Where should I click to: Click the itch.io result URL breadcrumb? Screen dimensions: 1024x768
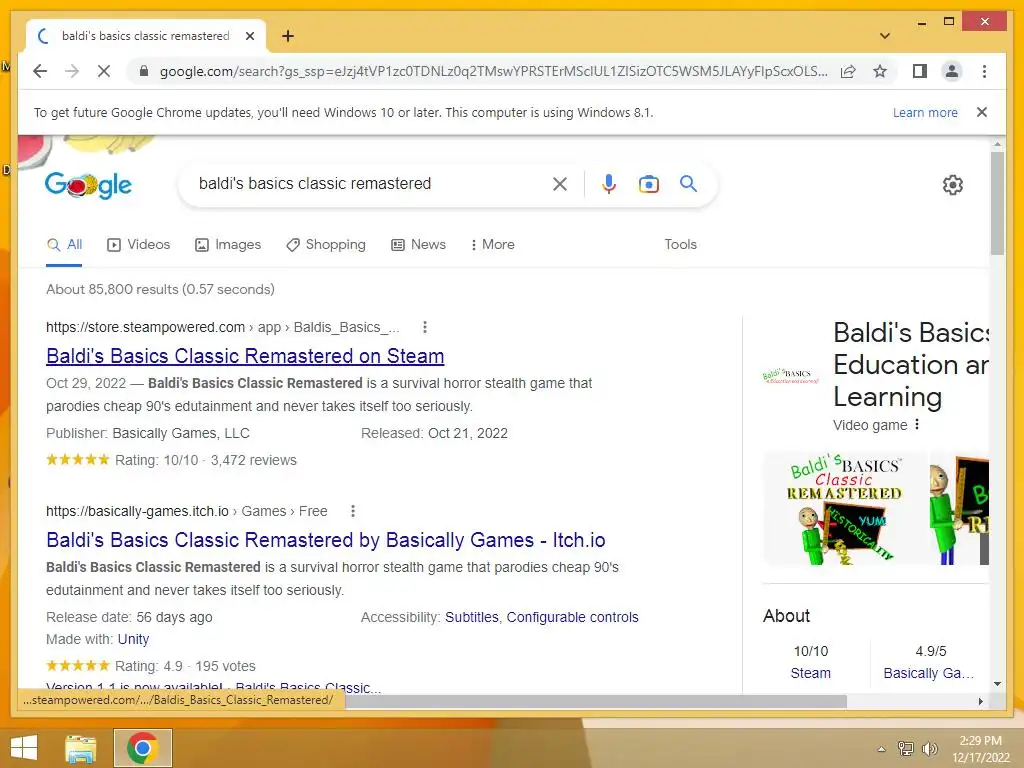(x=187, y=511)
